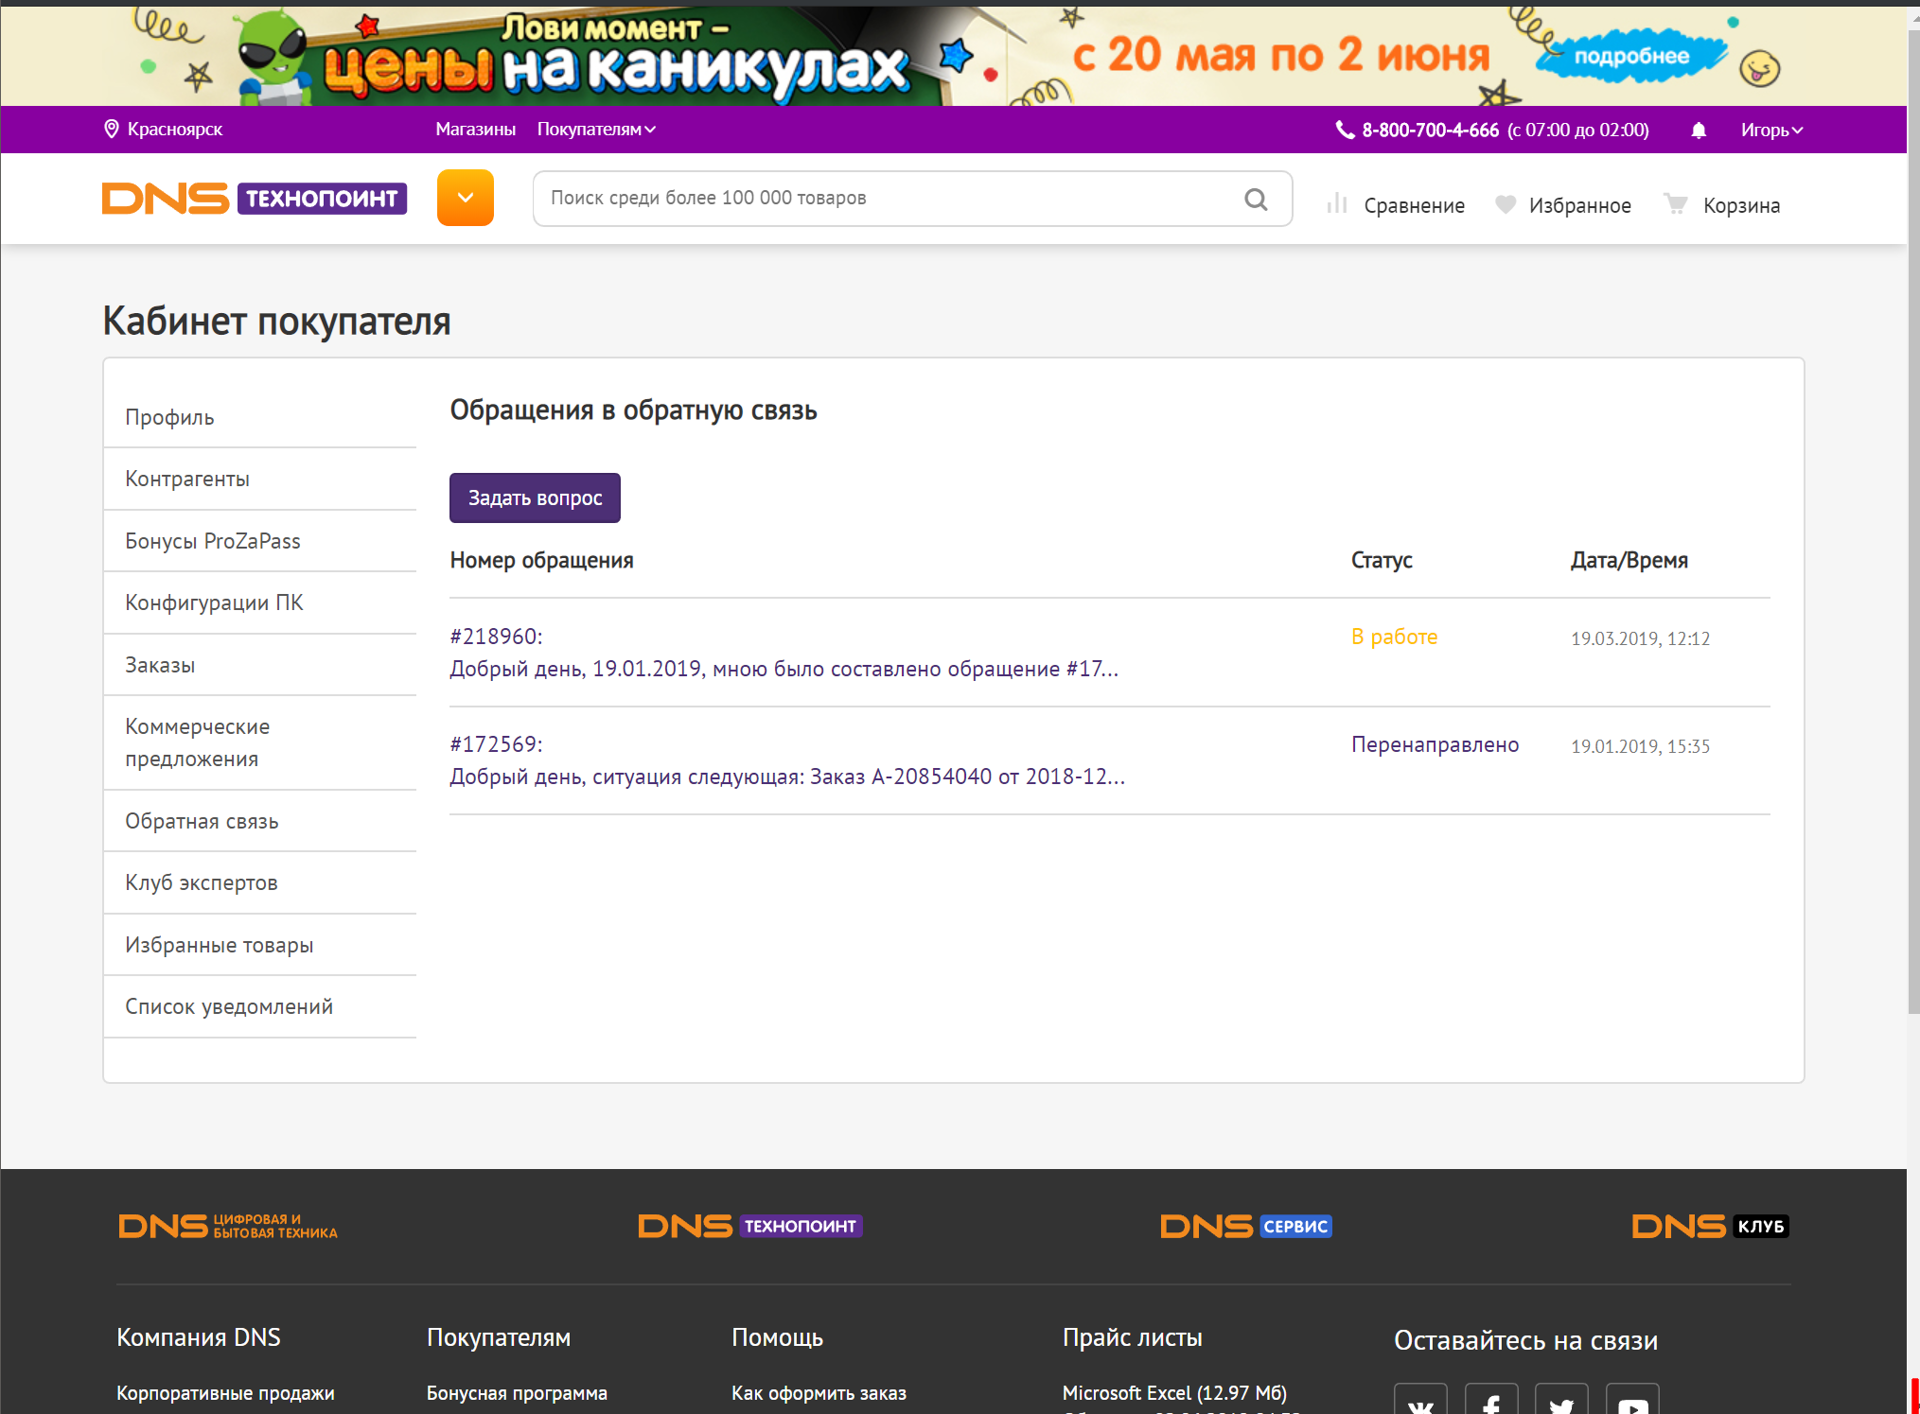Click the footer DNS Технопоинт logo
This screenshot has width=1920, height=1414.
750,1226
